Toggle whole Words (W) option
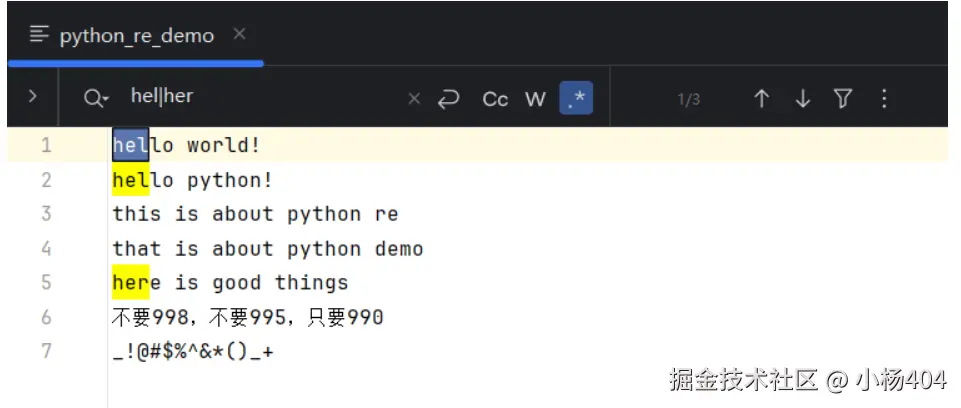 536,99
